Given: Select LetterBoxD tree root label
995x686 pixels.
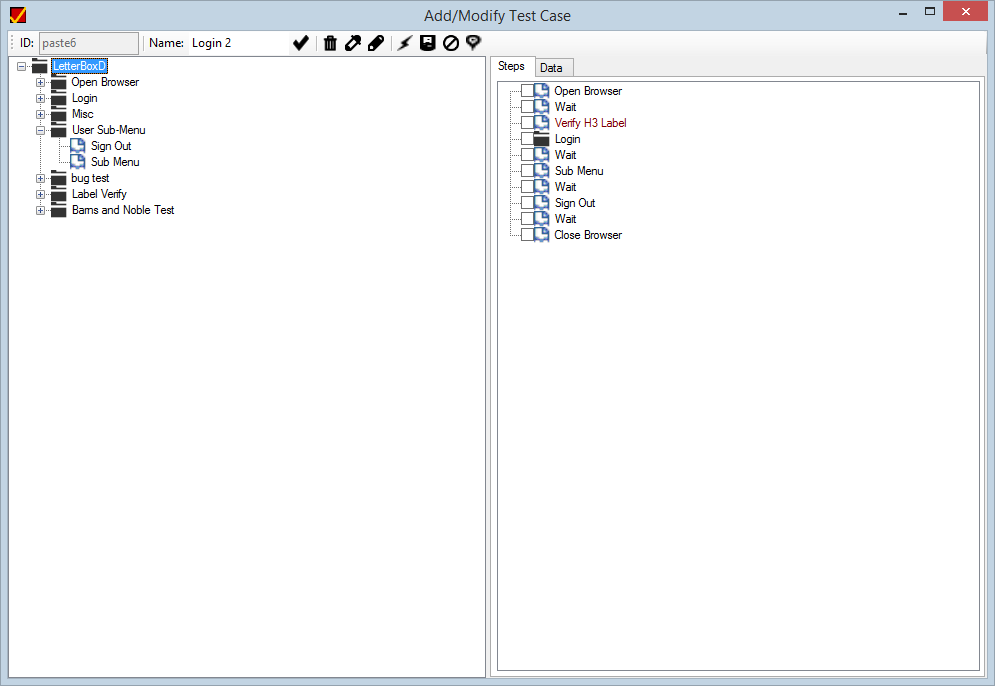Looking at the screenshot, I should coord(79,66).
